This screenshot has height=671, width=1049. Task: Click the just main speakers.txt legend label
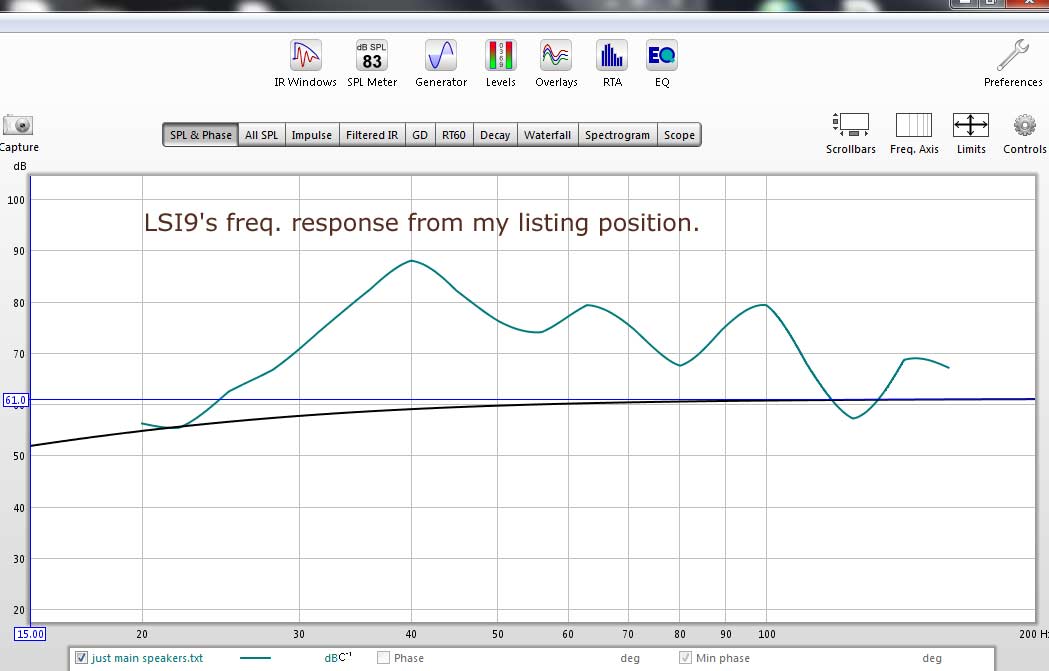147,658
